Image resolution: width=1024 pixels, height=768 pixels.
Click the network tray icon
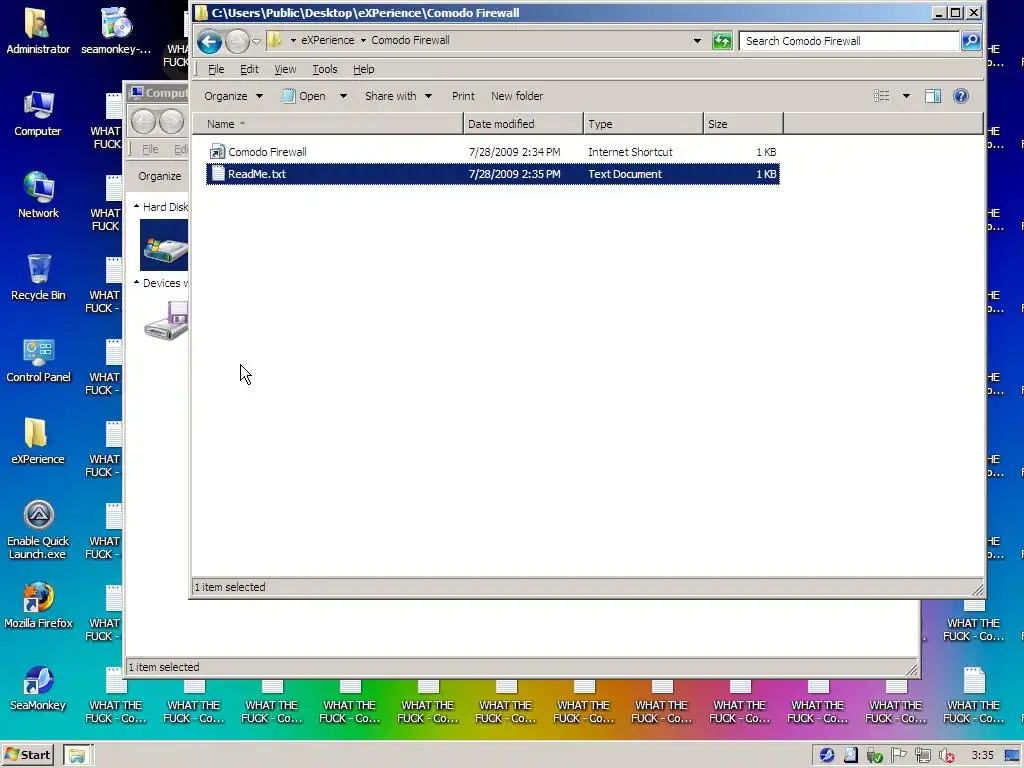tap(923, 756)
